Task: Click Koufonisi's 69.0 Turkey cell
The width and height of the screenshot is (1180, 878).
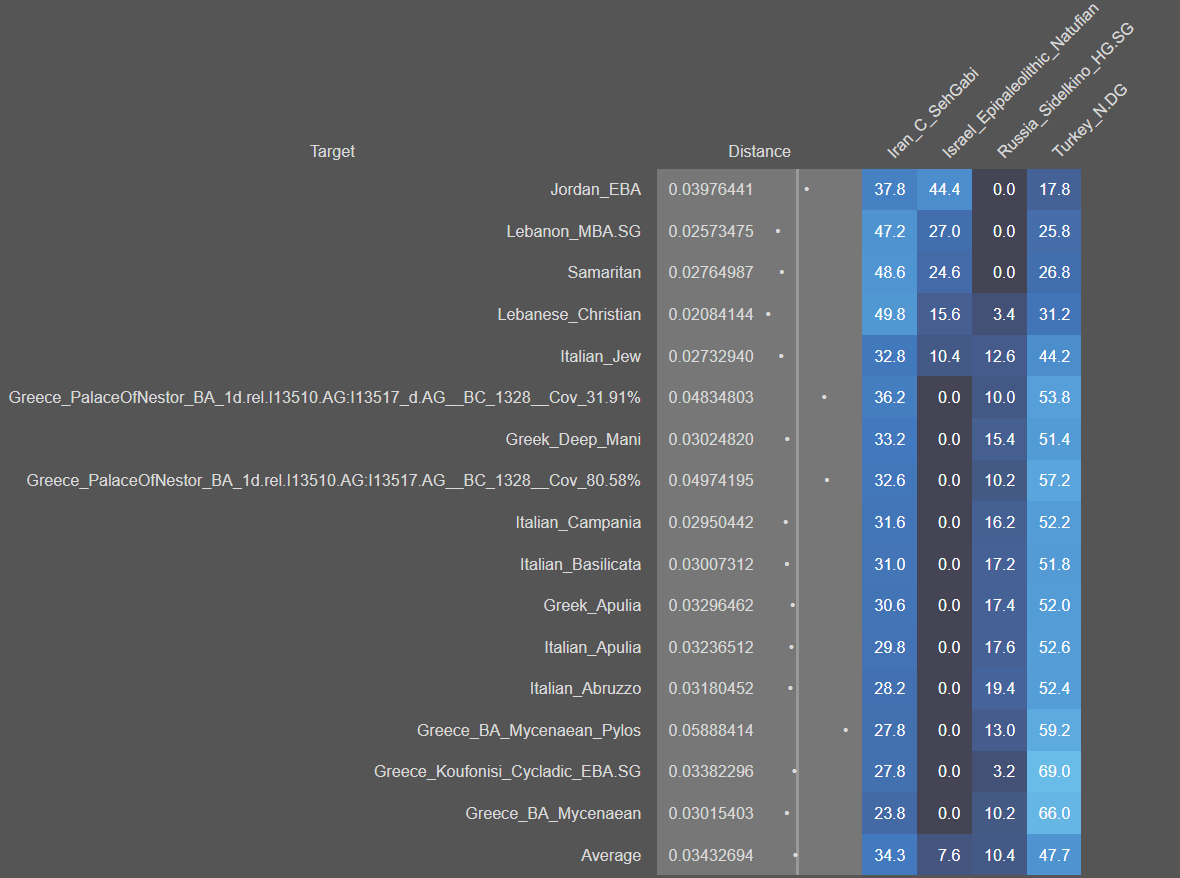Action: pos(1054,772)
